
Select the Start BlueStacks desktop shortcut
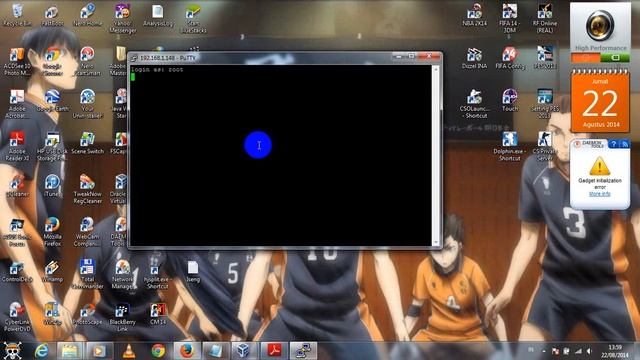click(193, 19)
